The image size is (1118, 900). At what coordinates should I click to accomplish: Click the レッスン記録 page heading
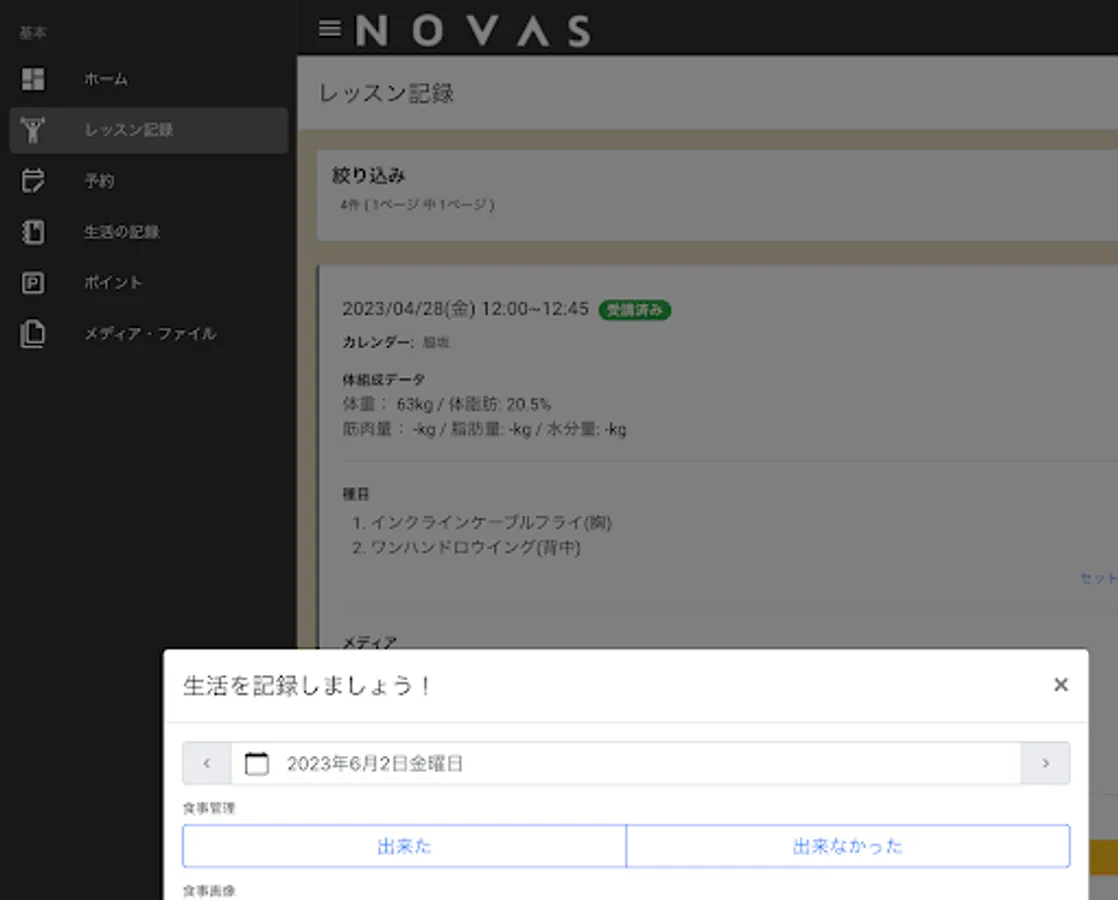(x=386, y=93)
